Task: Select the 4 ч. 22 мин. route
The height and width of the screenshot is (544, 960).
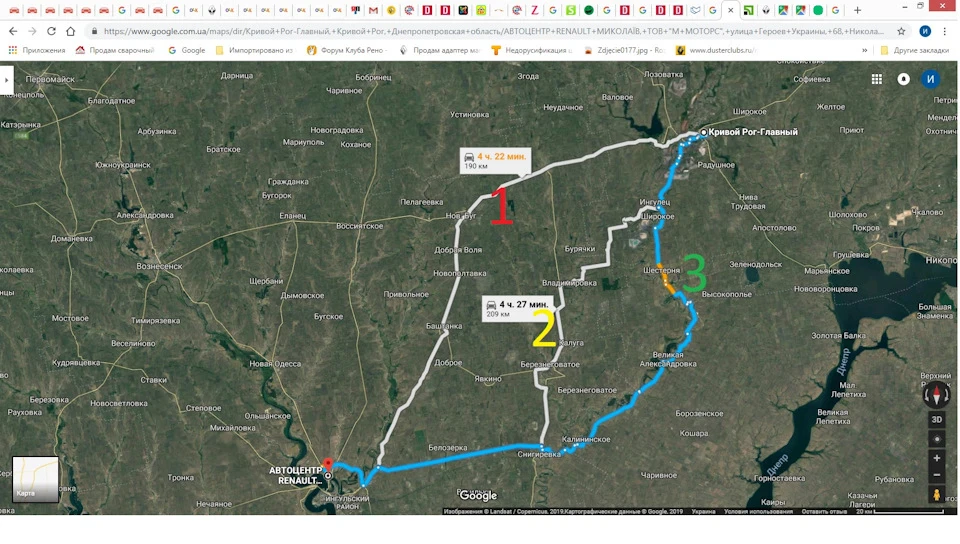Action: [495, 160]
